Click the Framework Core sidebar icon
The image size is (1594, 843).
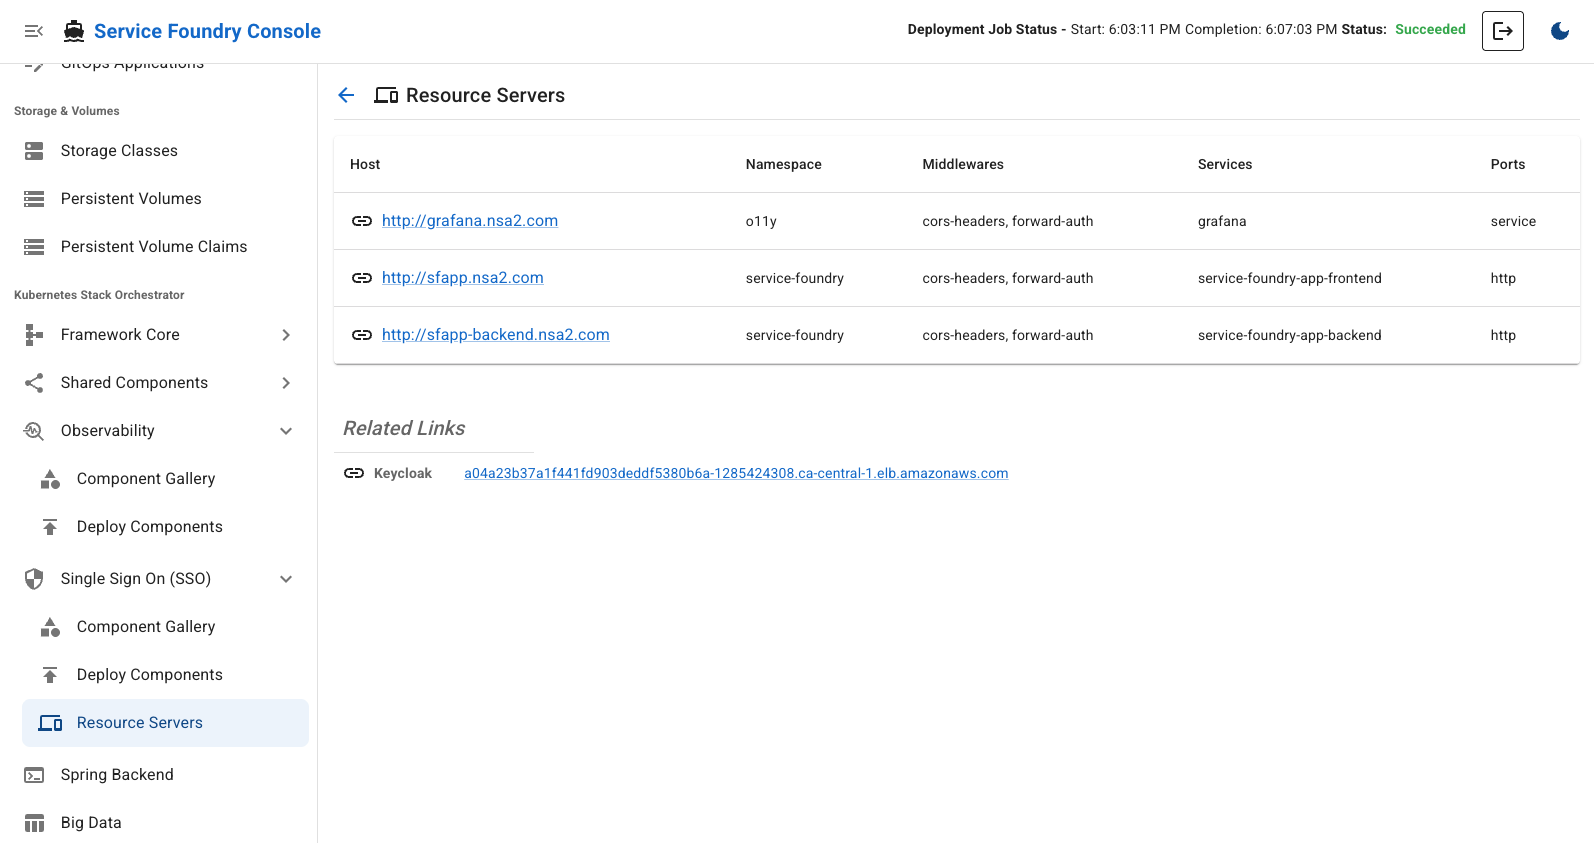pos(34,335)
